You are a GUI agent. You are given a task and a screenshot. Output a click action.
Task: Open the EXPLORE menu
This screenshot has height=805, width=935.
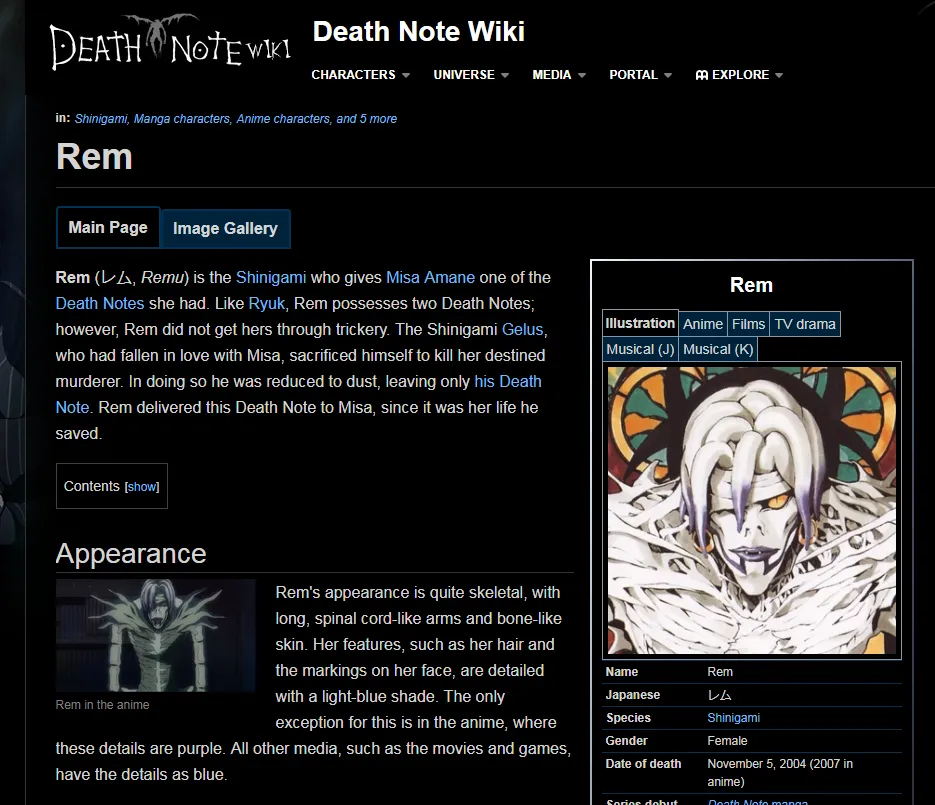[739, 75]
